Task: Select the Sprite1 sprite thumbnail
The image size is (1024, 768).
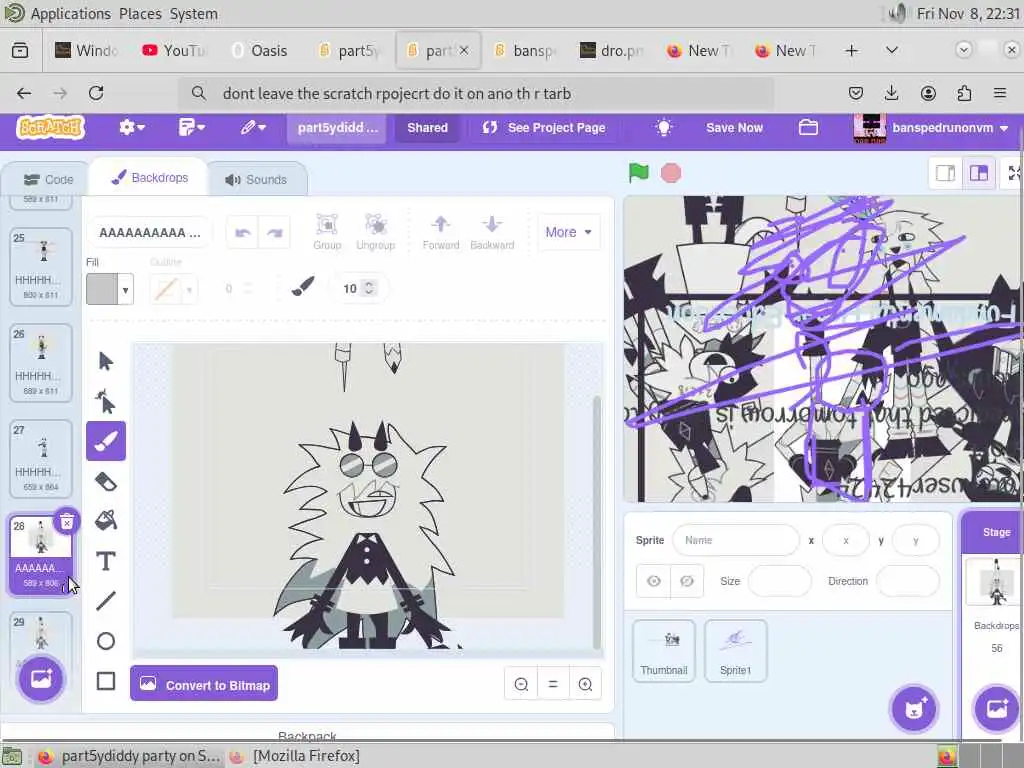Action: click(735, 651)
